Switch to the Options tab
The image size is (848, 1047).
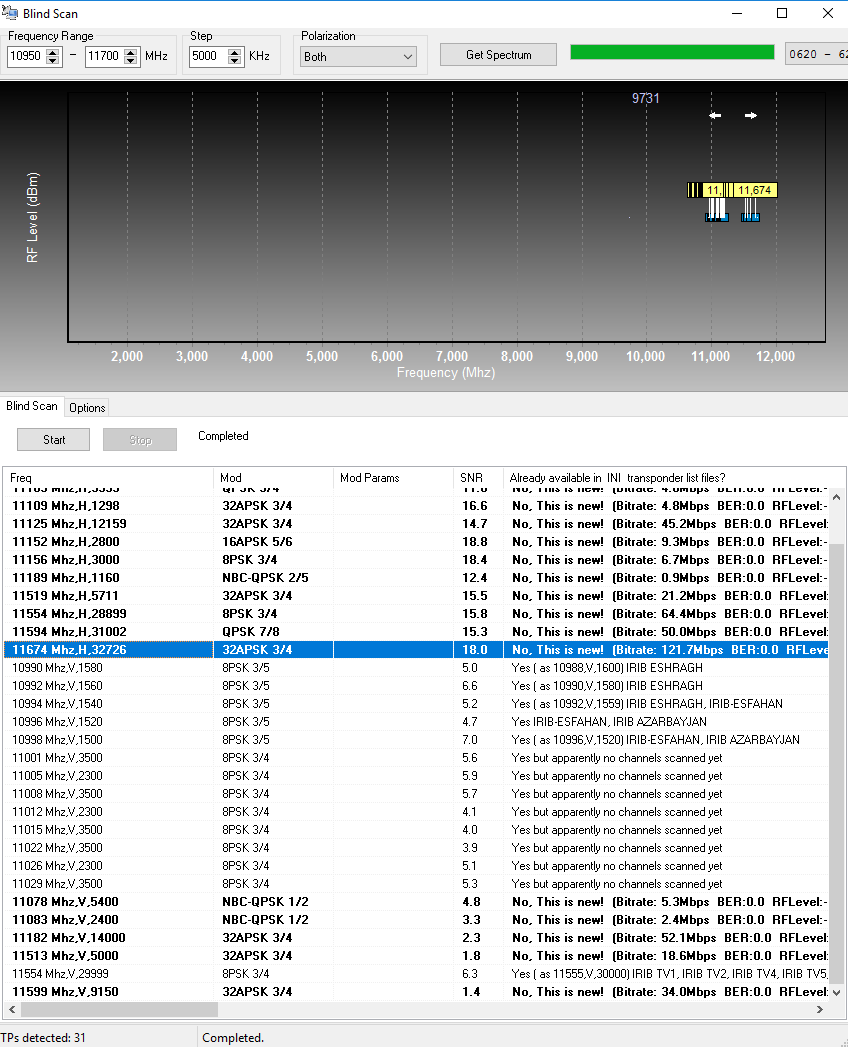click(x=87, y=407)
